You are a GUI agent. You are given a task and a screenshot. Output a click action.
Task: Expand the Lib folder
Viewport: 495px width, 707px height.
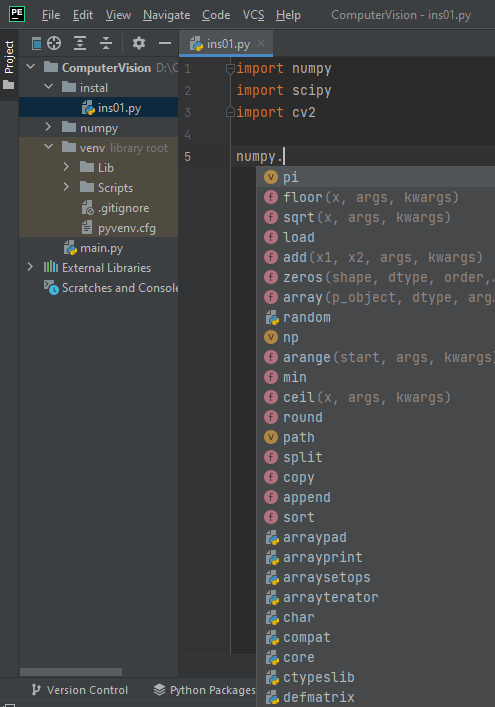tap(66, 167)
